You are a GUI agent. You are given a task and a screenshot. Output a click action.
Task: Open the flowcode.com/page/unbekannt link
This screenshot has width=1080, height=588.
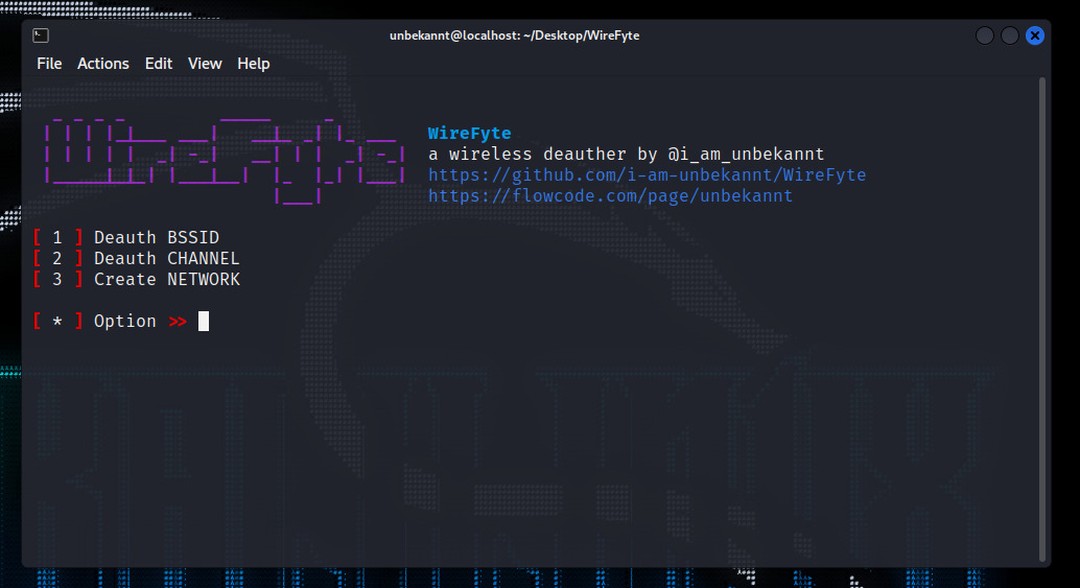(x=610, y=196)
